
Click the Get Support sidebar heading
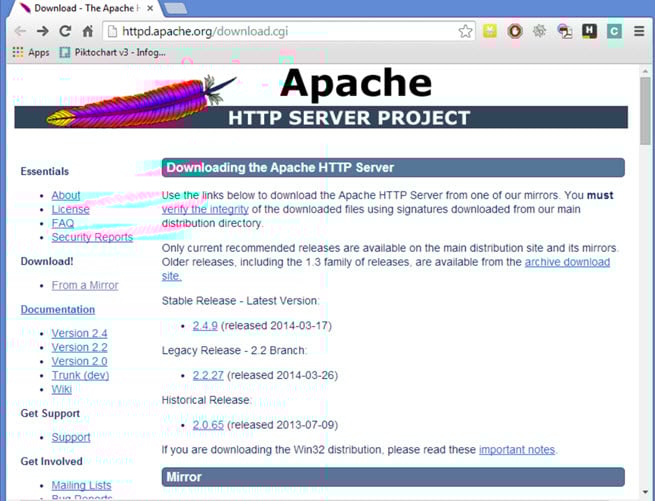click(x=50, y=413)
